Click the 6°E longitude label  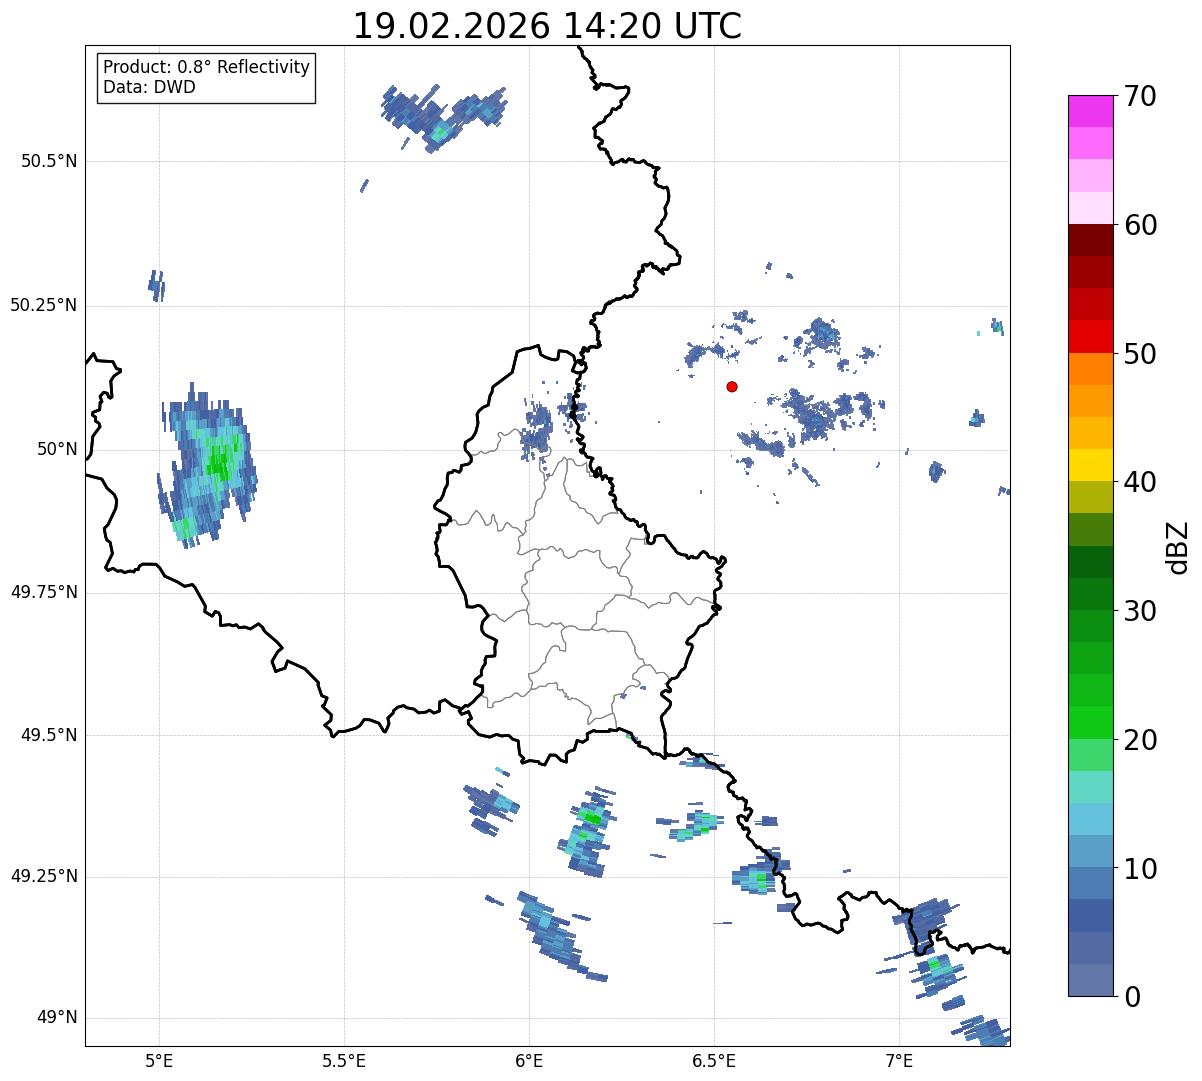(x=529, y=1060)
